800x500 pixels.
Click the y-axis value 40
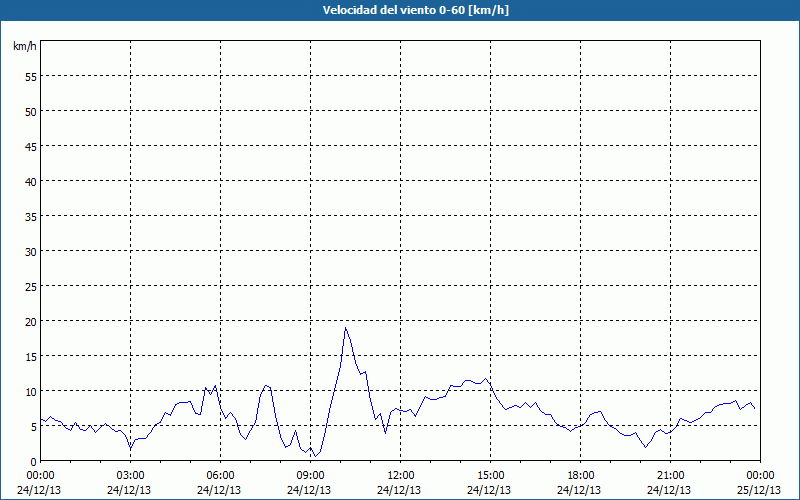(x=31, y=181)
